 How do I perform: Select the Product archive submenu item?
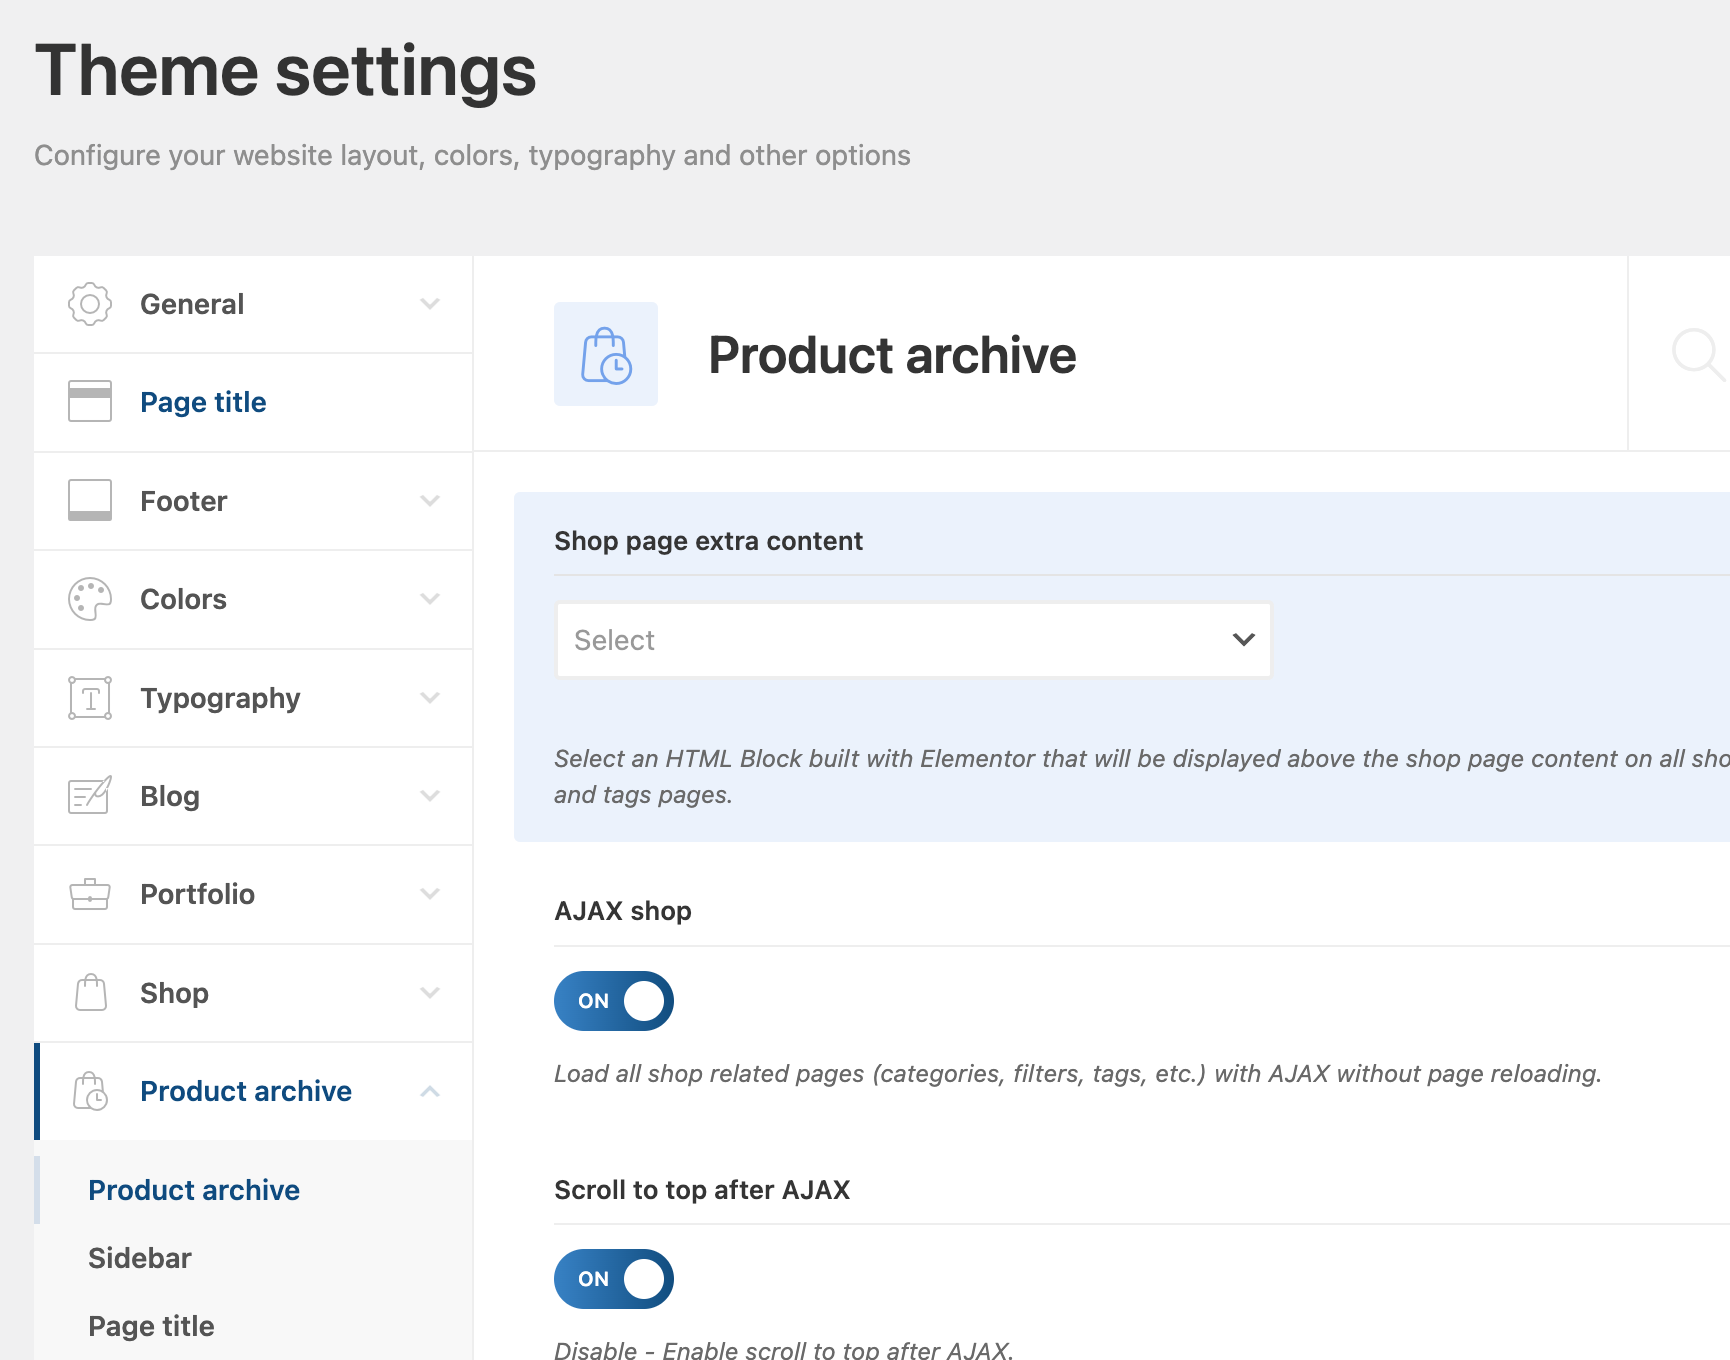point(194,1190)
